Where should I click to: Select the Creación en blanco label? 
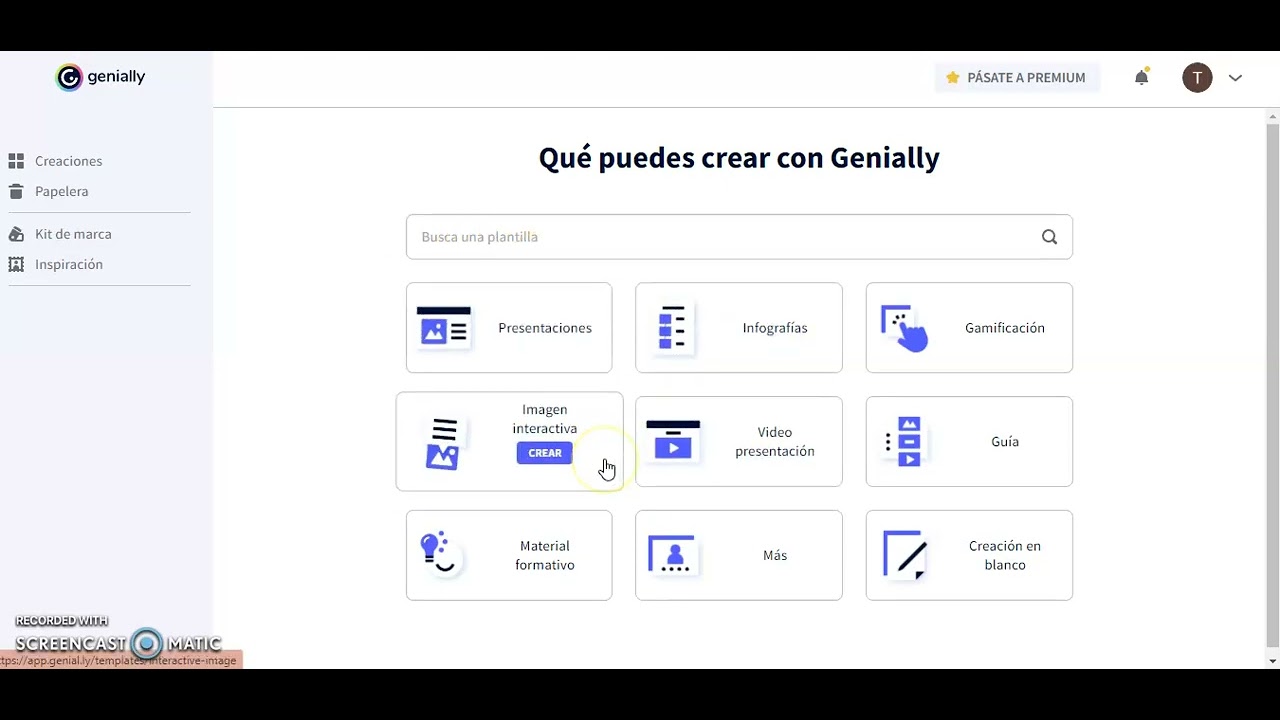pos(1005,555)
